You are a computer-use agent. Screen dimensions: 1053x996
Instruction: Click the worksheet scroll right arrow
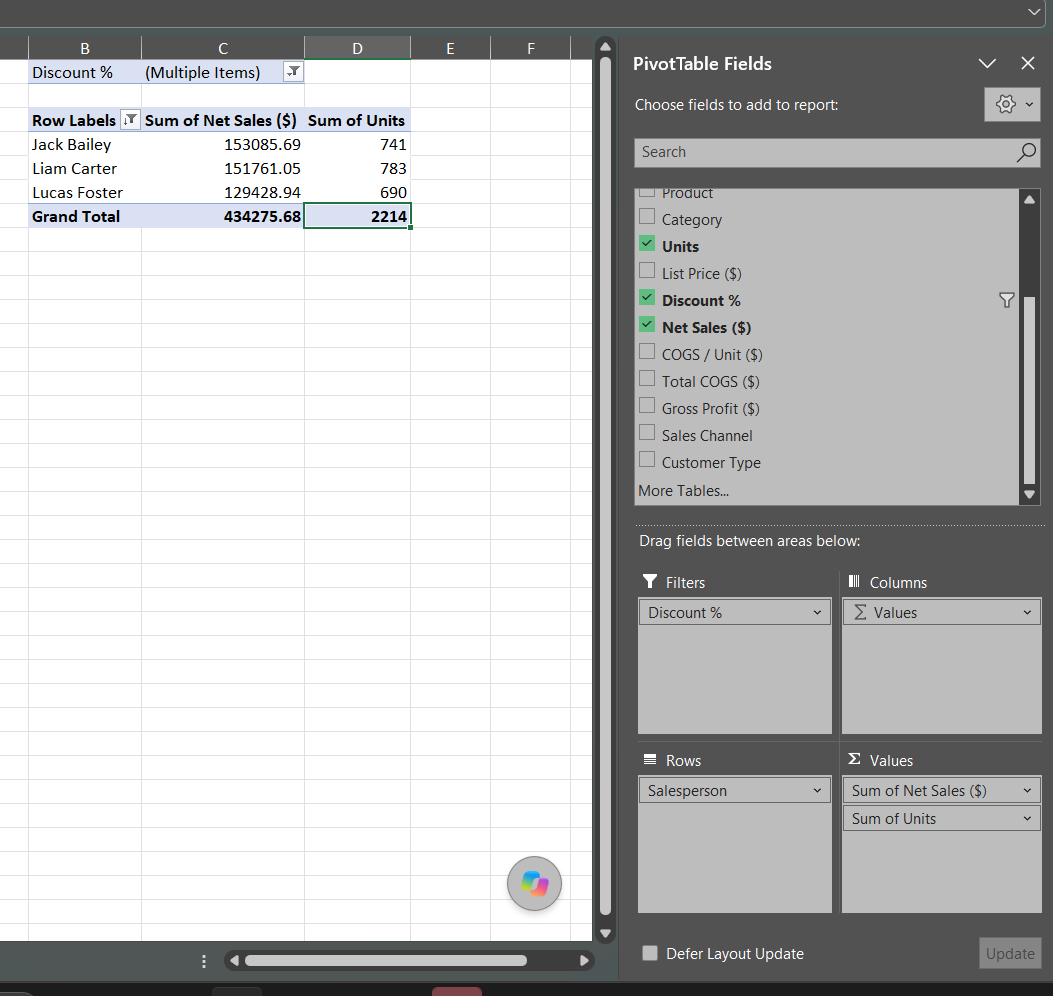pyautogui.click(x=584, y=961)
